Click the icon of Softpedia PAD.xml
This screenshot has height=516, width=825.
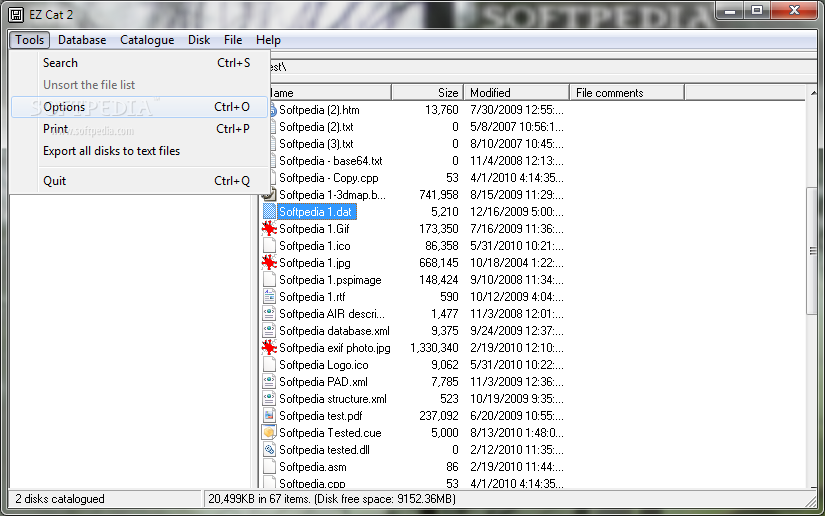[269, 382]
